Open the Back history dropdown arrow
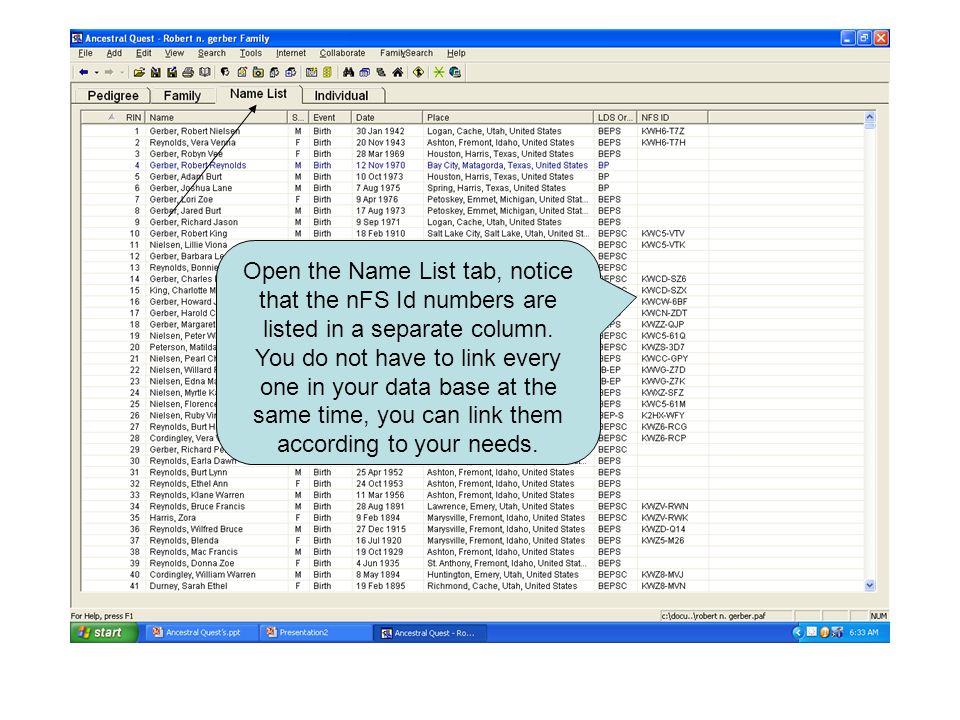The height and width of the screenshot is (720, 960). 96,72
